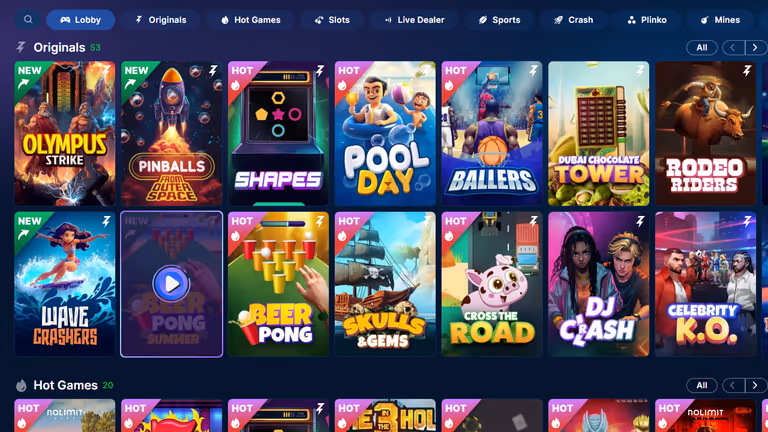The image size is (768, 432).
Task: Launch the Cross the Road game
Action: [x=492, y=284]
